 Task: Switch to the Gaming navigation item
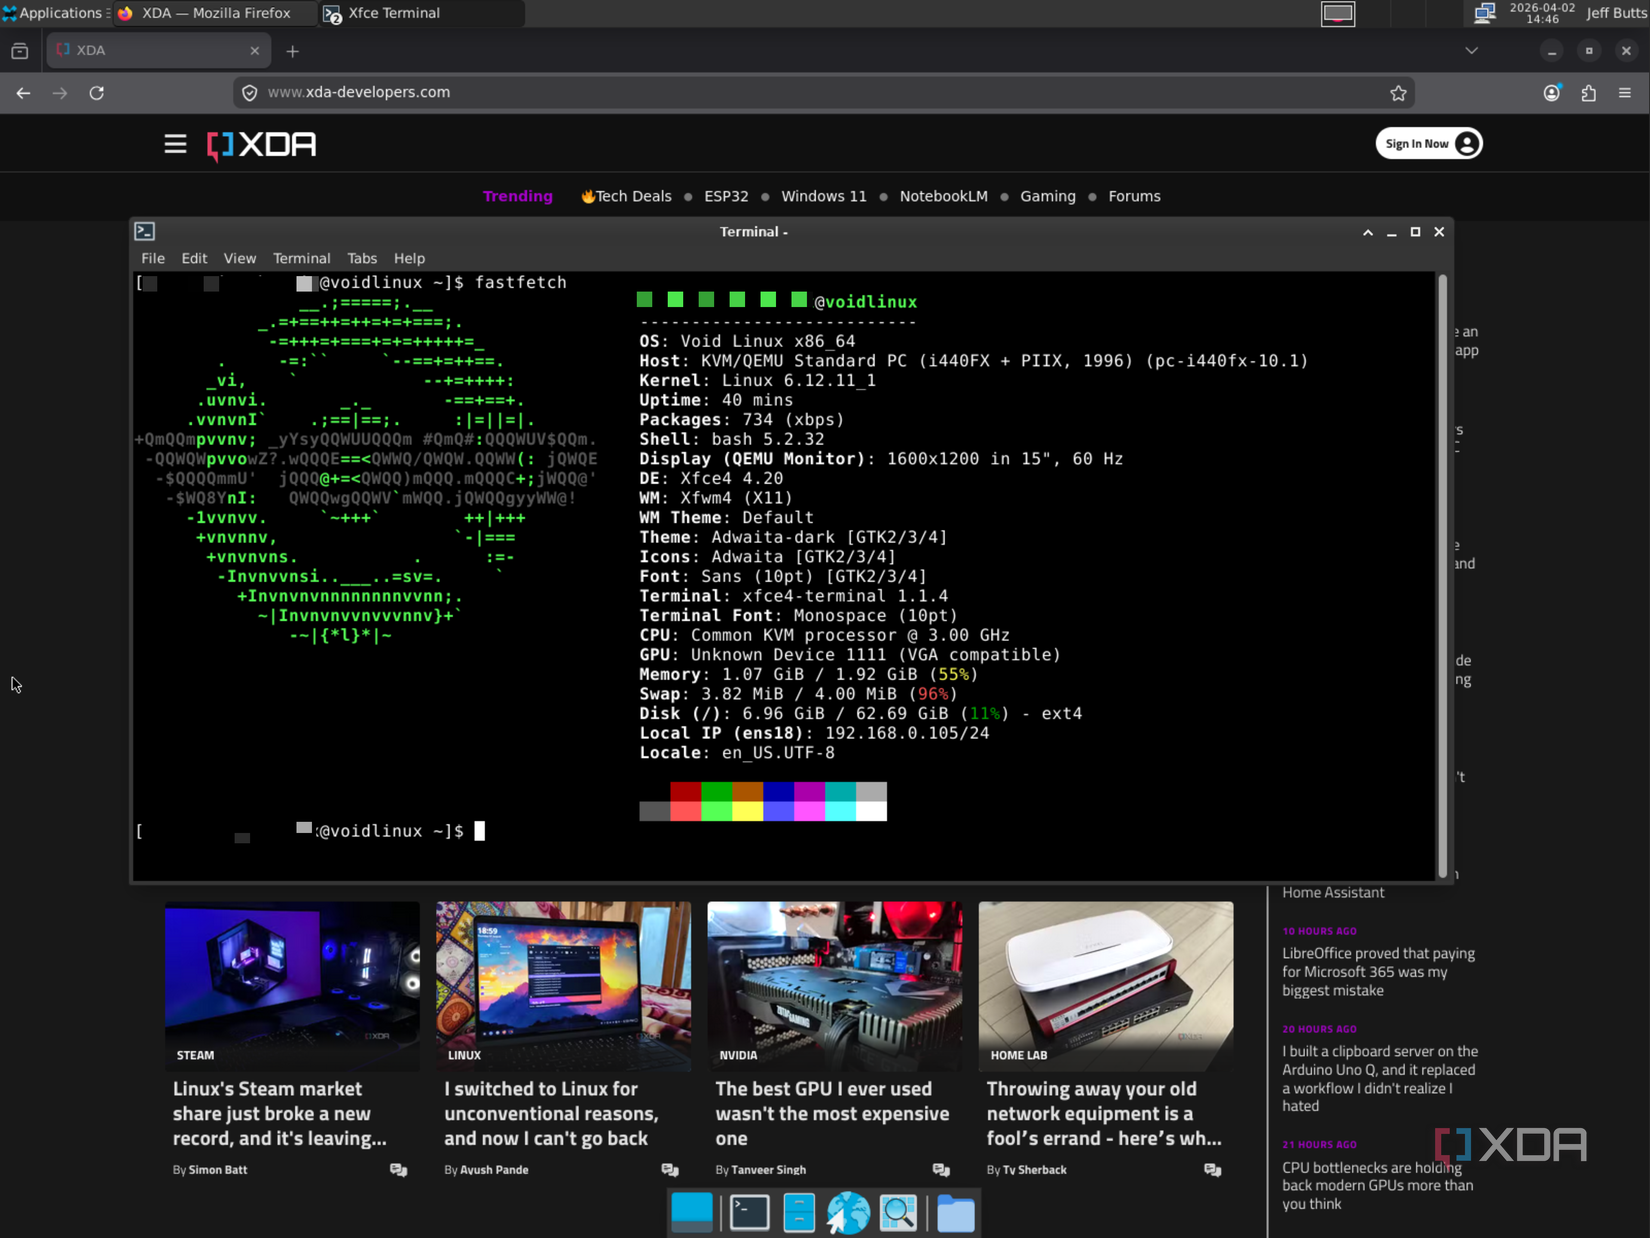pyautogui.click(x=1048, y=196)
